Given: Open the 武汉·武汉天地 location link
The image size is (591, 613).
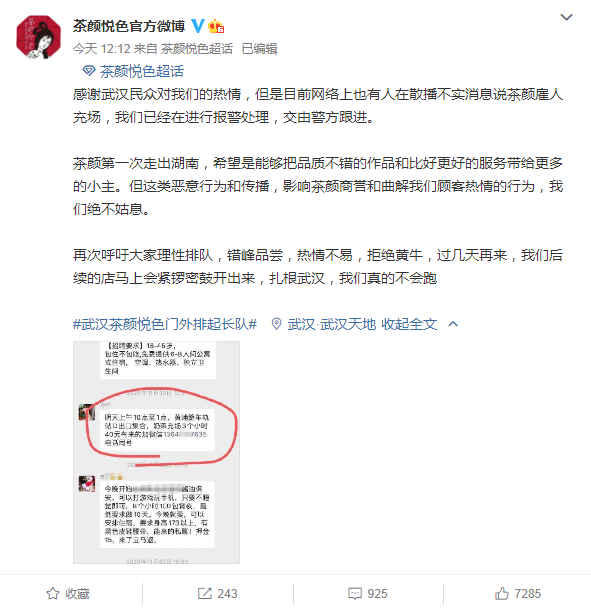Looking at the screenshot, I should pyautogui.click(x=331, y=324).
